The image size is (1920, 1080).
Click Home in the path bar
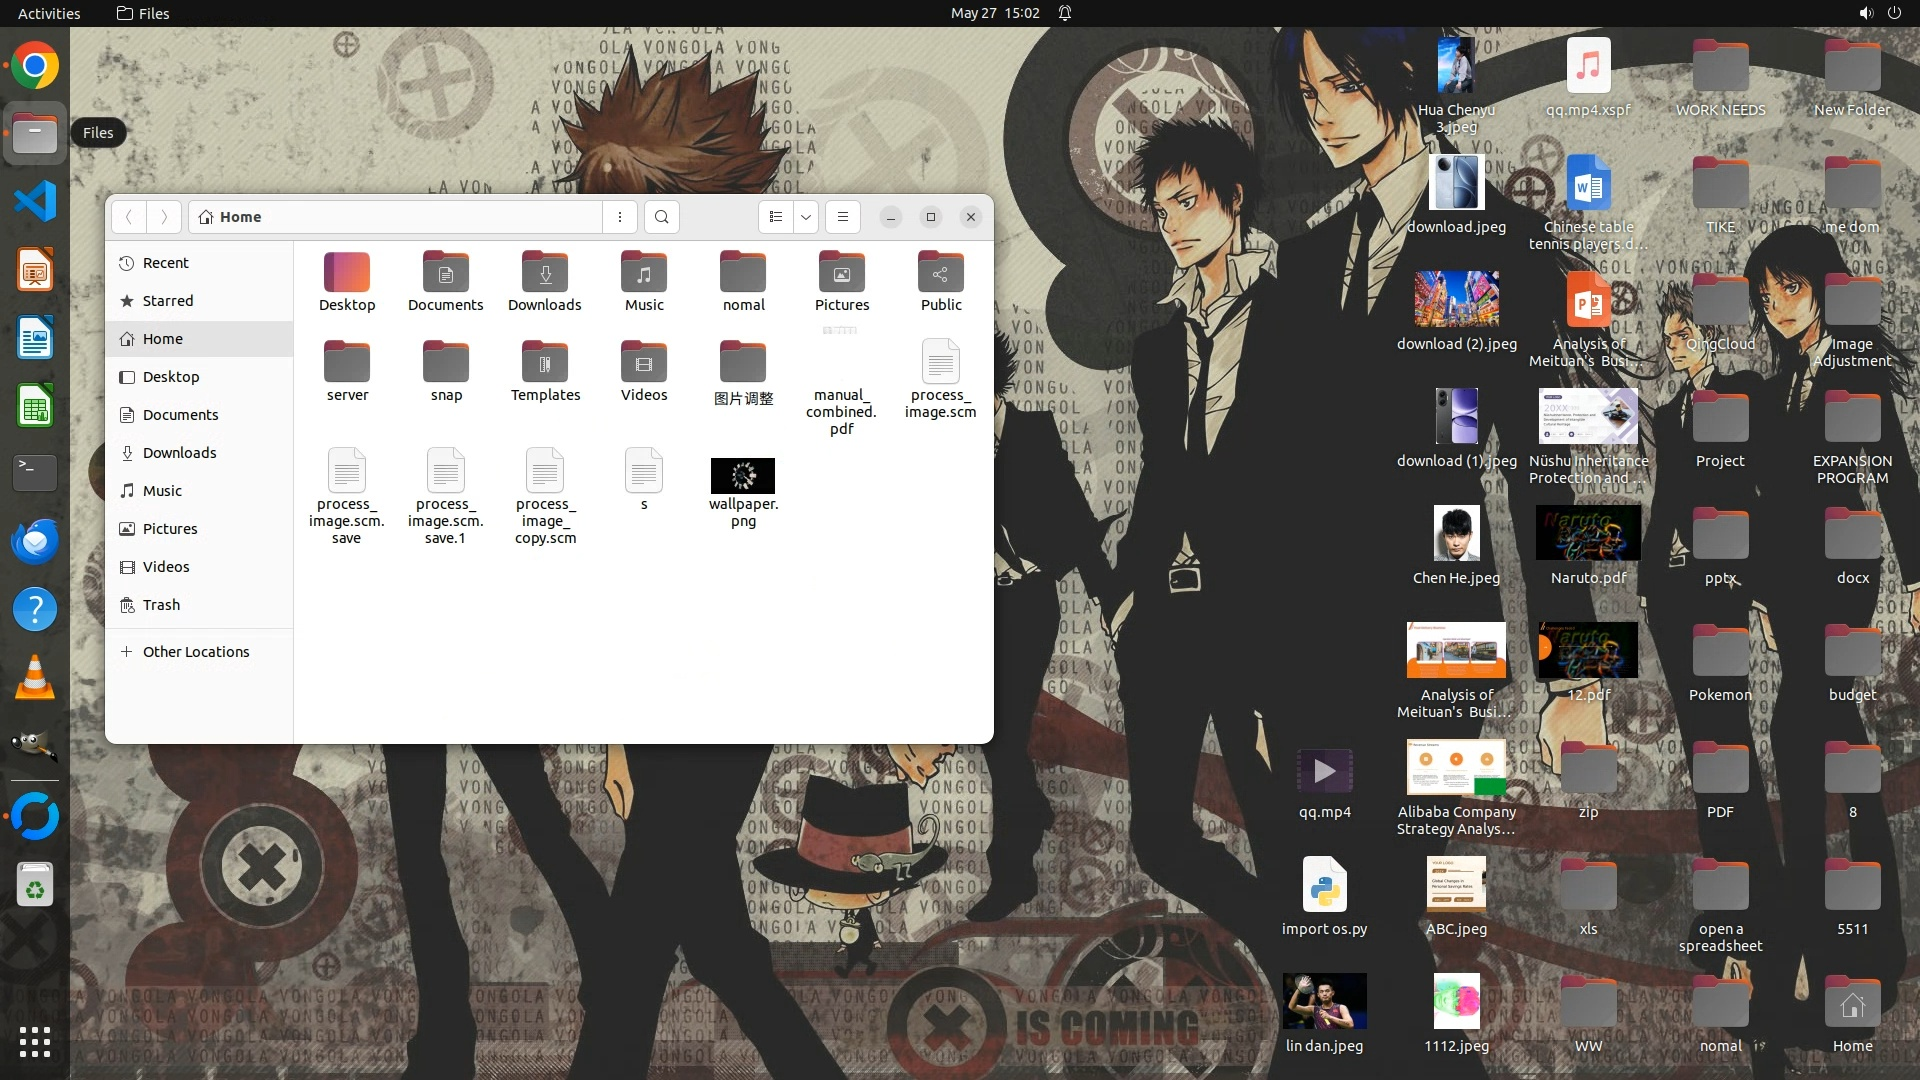[x=240, y=217]
